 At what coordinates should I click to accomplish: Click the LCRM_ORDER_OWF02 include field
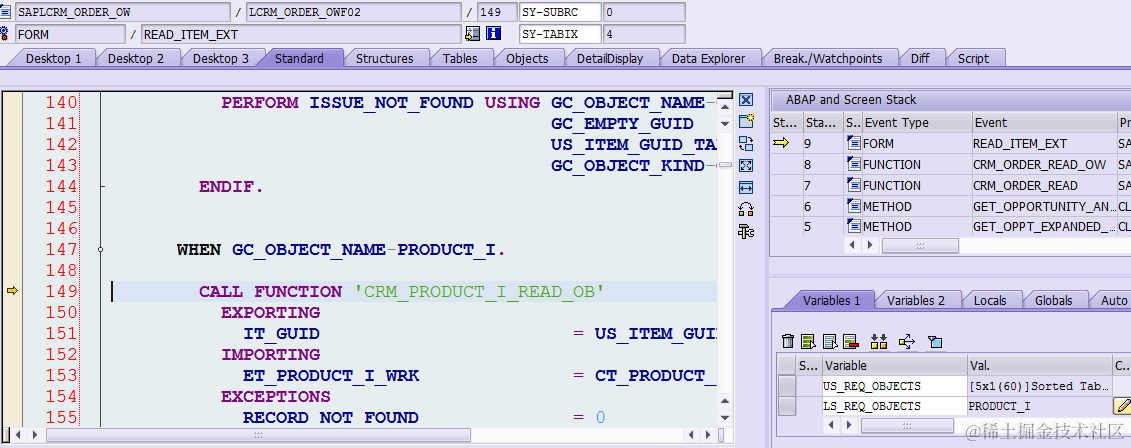pyautogui.click(x=353, y=12)
